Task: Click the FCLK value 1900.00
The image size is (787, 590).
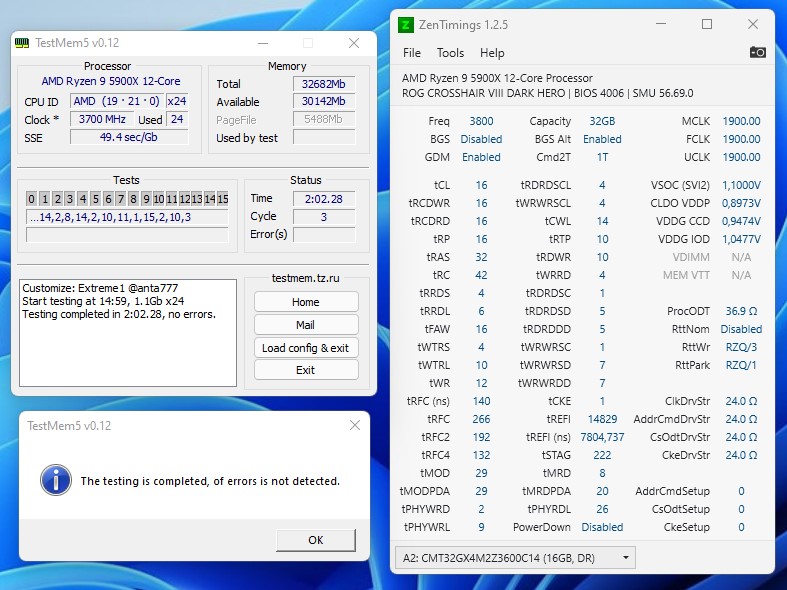Action: pyautogui.click(x=741, y=139)
